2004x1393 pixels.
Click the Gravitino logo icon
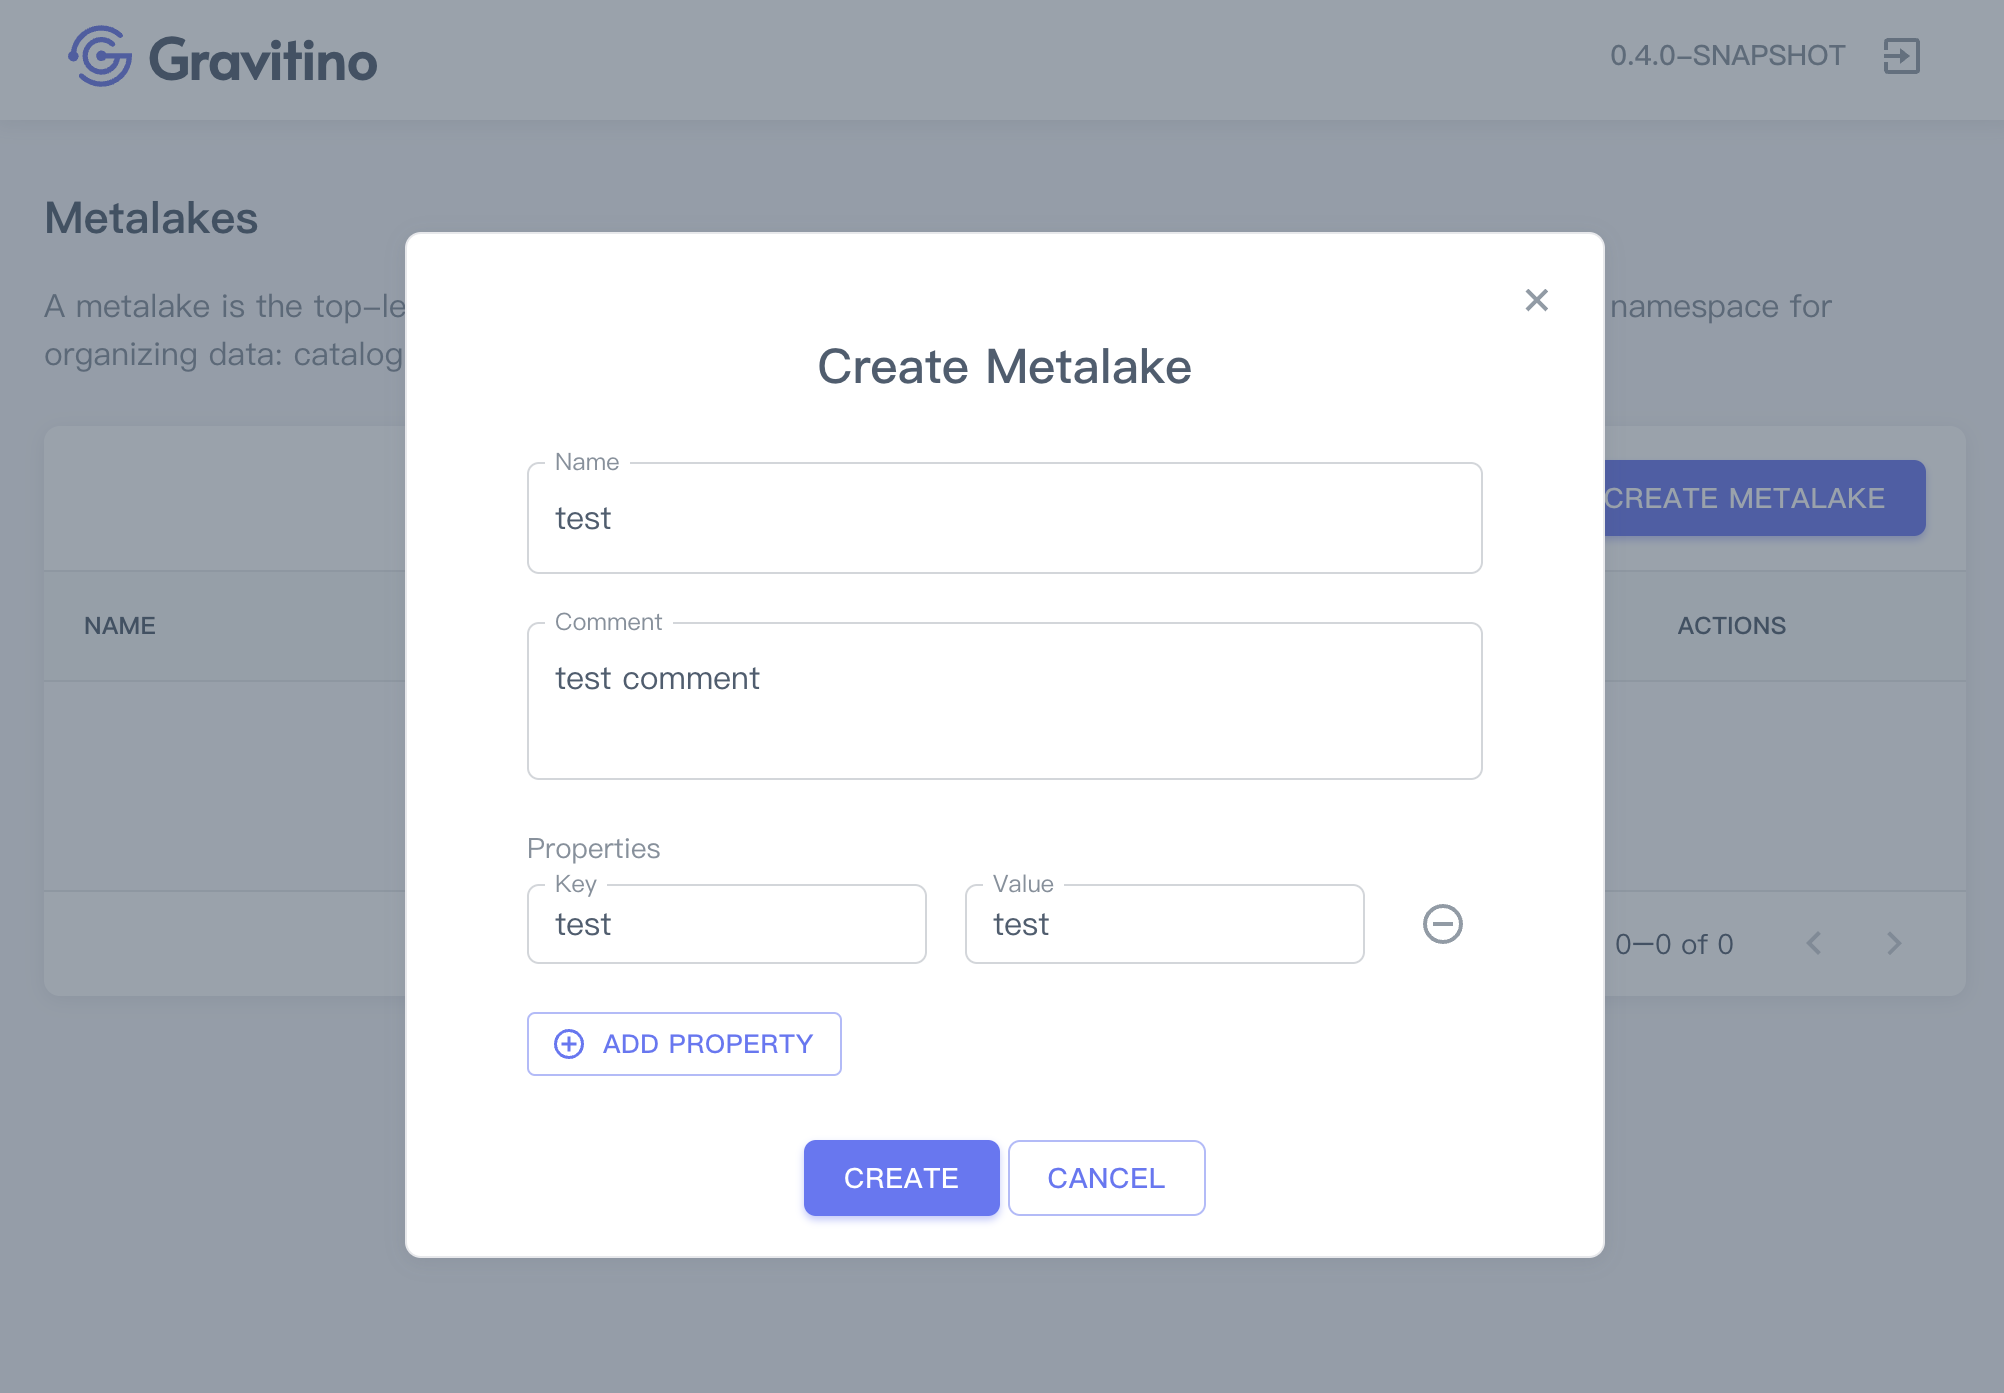[100, 57]
